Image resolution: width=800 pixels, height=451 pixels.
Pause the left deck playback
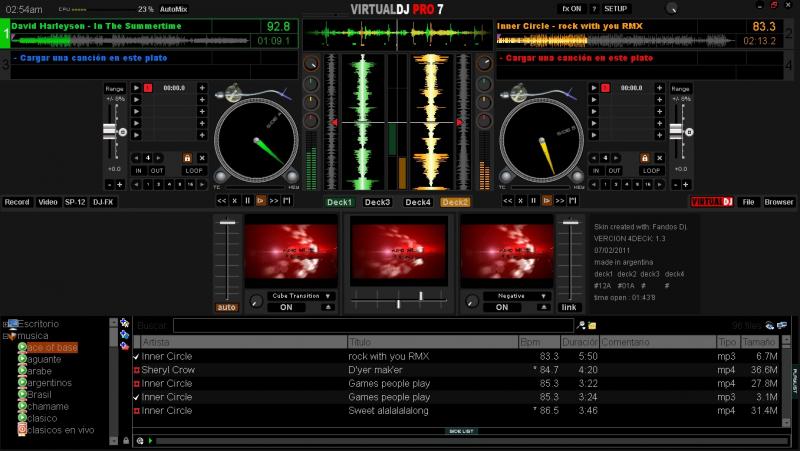(249, 201)
